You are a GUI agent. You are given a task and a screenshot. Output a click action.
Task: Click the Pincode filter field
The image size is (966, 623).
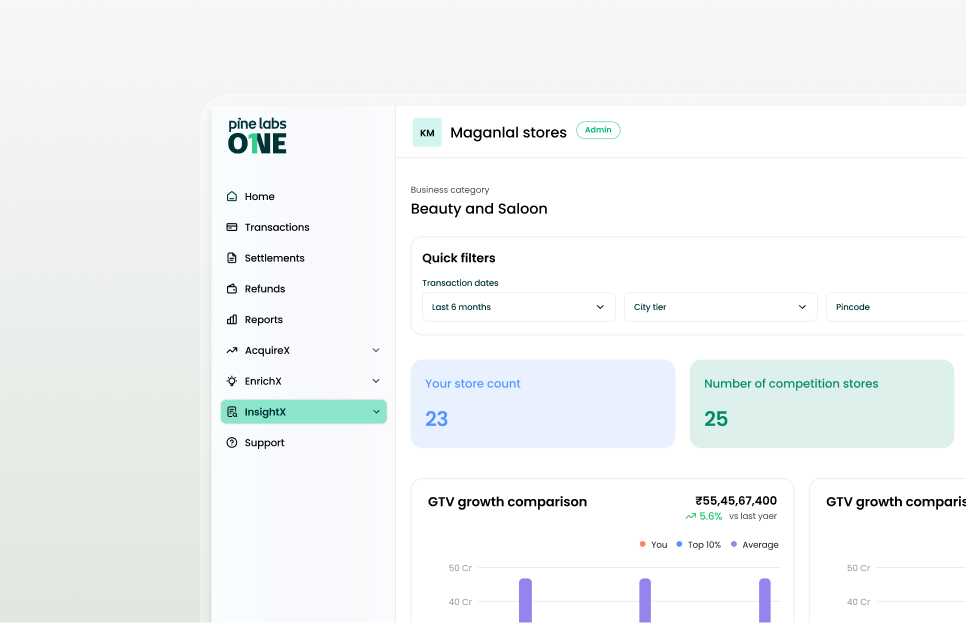[x=896, y=307]
